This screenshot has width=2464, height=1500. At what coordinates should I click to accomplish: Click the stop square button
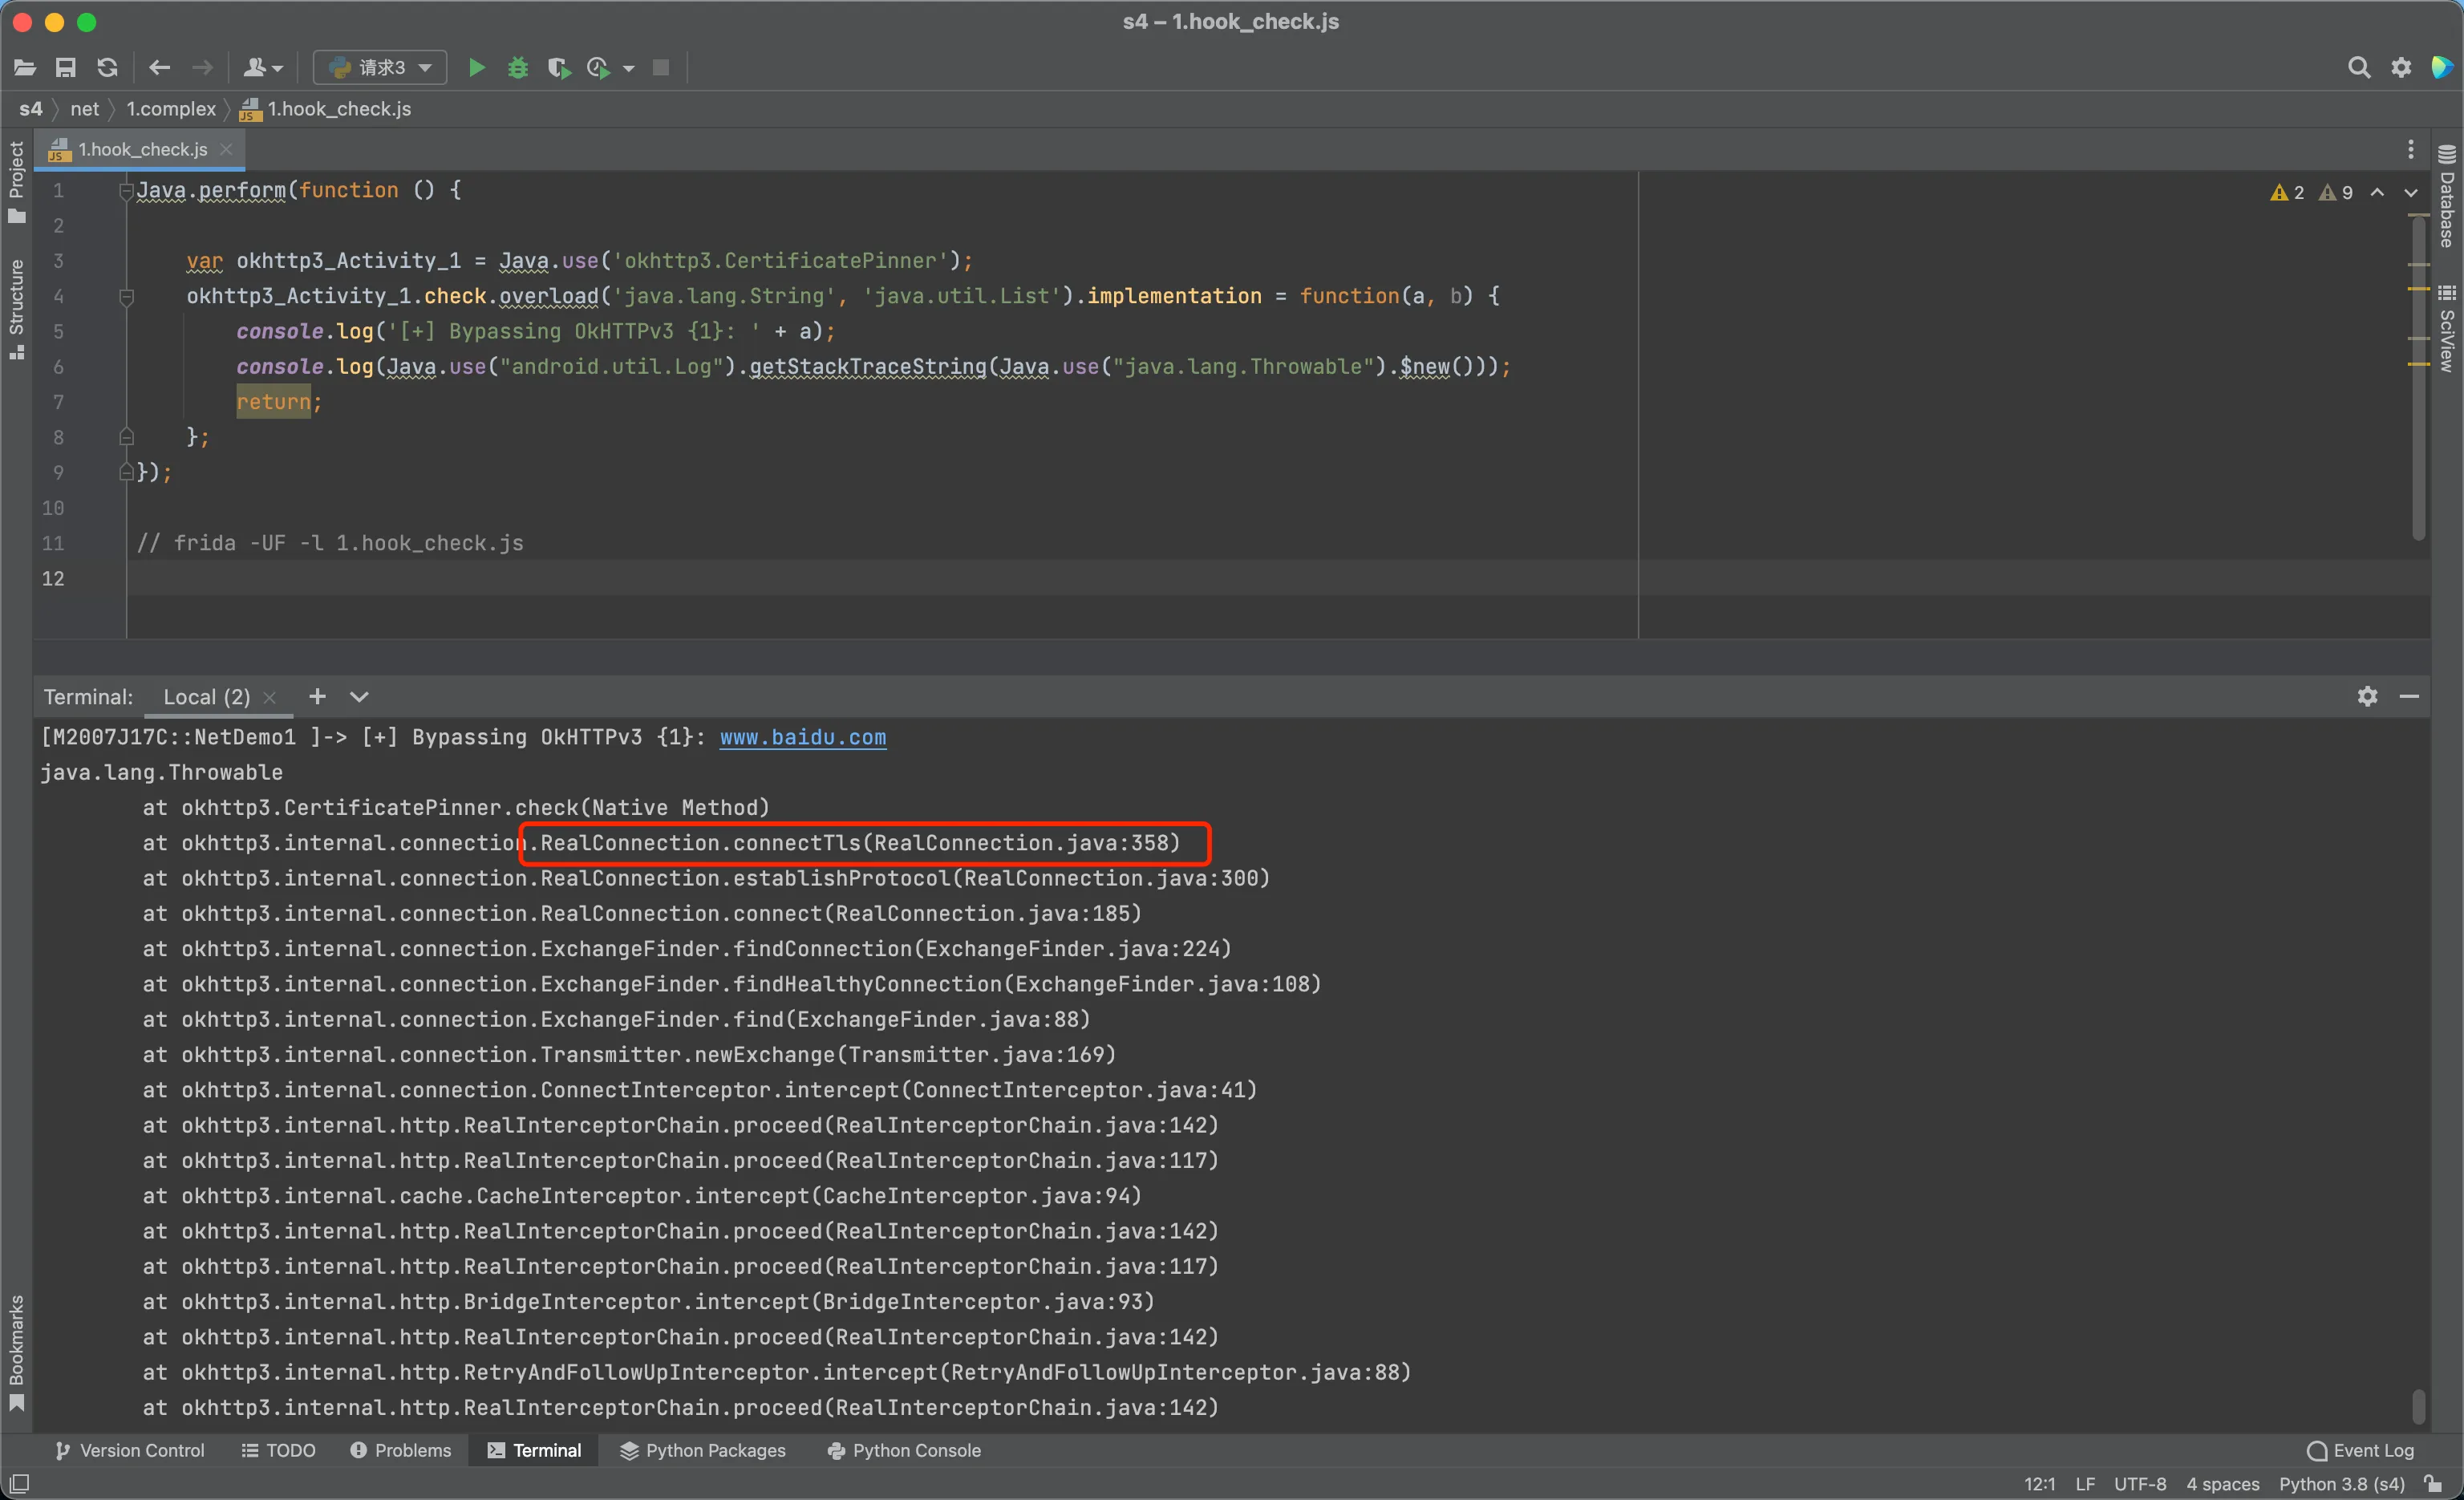[x=661, y=68]
